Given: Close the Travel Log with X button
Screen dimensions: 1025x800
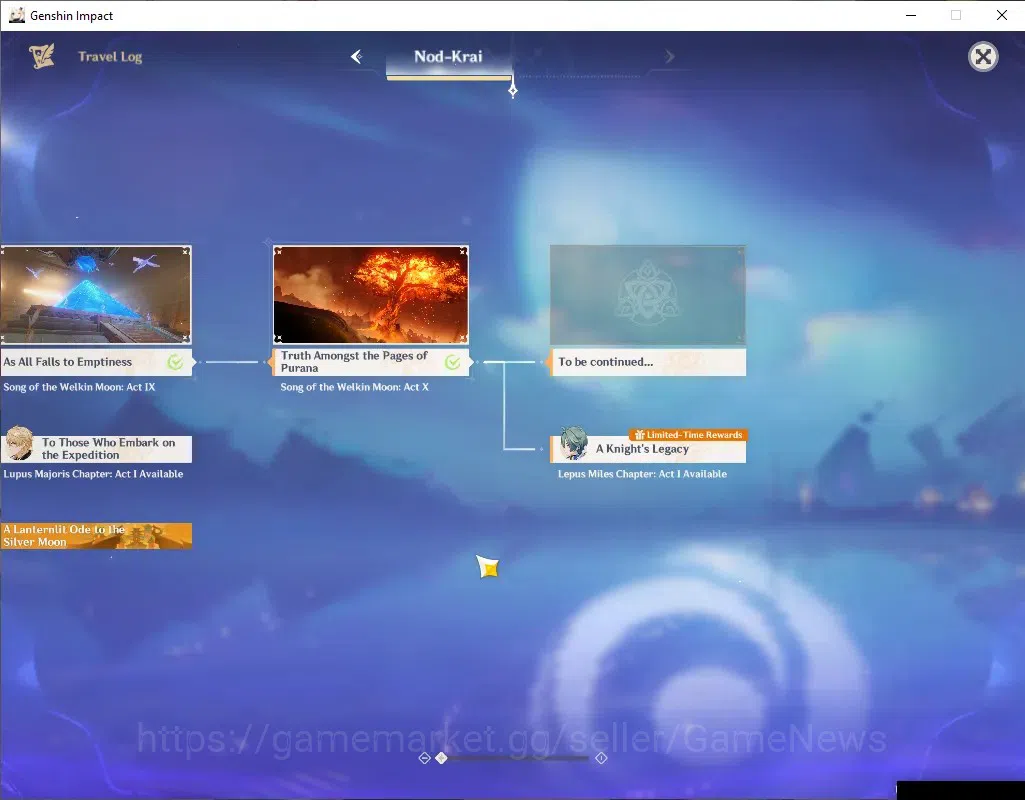Looking at the screenshot, I should tap(983, 57).
